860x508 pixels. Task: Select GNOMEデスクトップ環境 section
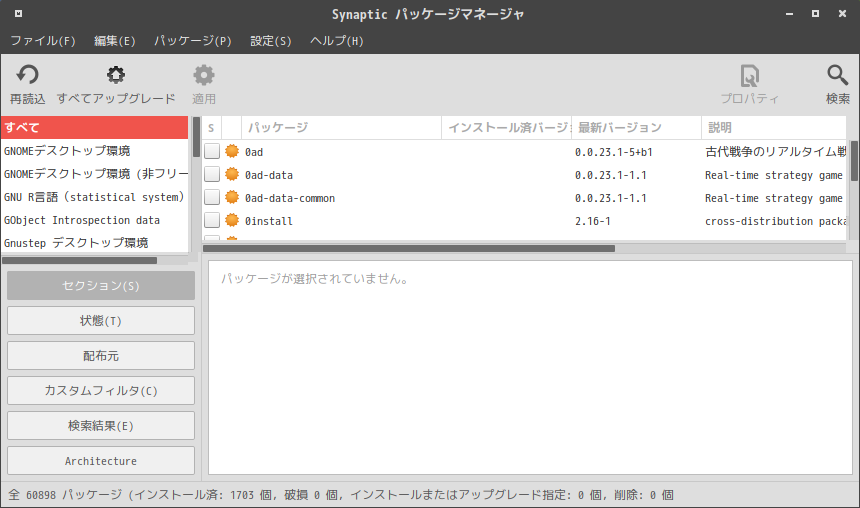[94, 150]
